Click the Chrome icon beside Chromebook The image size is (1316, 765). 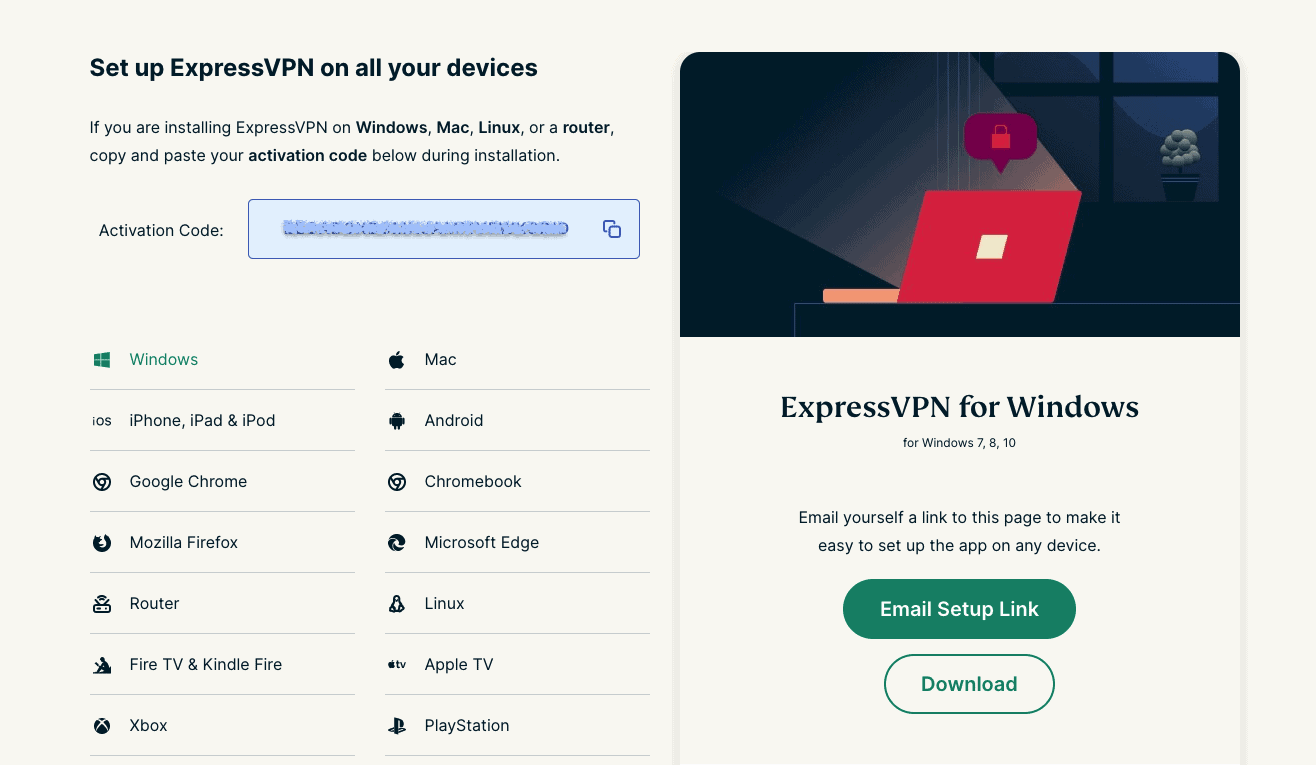[397, 482]
